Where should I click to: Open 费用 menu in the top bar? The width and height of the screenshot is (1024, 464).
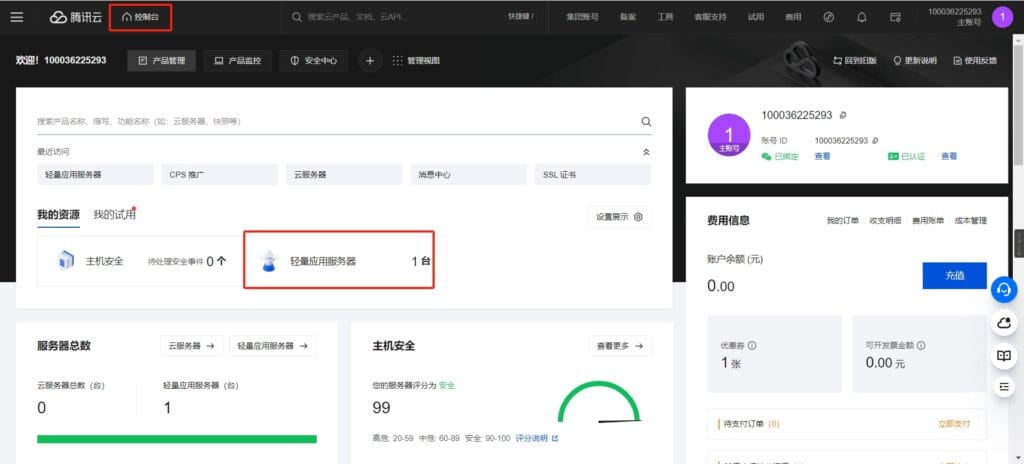(793, 17)
